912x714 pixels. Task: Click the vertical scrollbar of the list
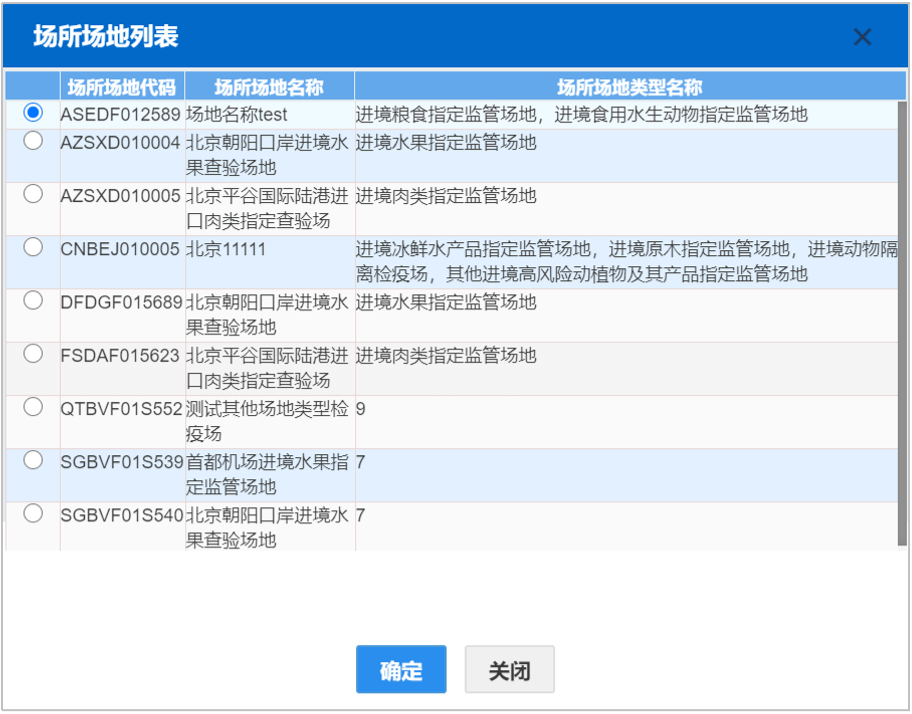tap(902, 323)
